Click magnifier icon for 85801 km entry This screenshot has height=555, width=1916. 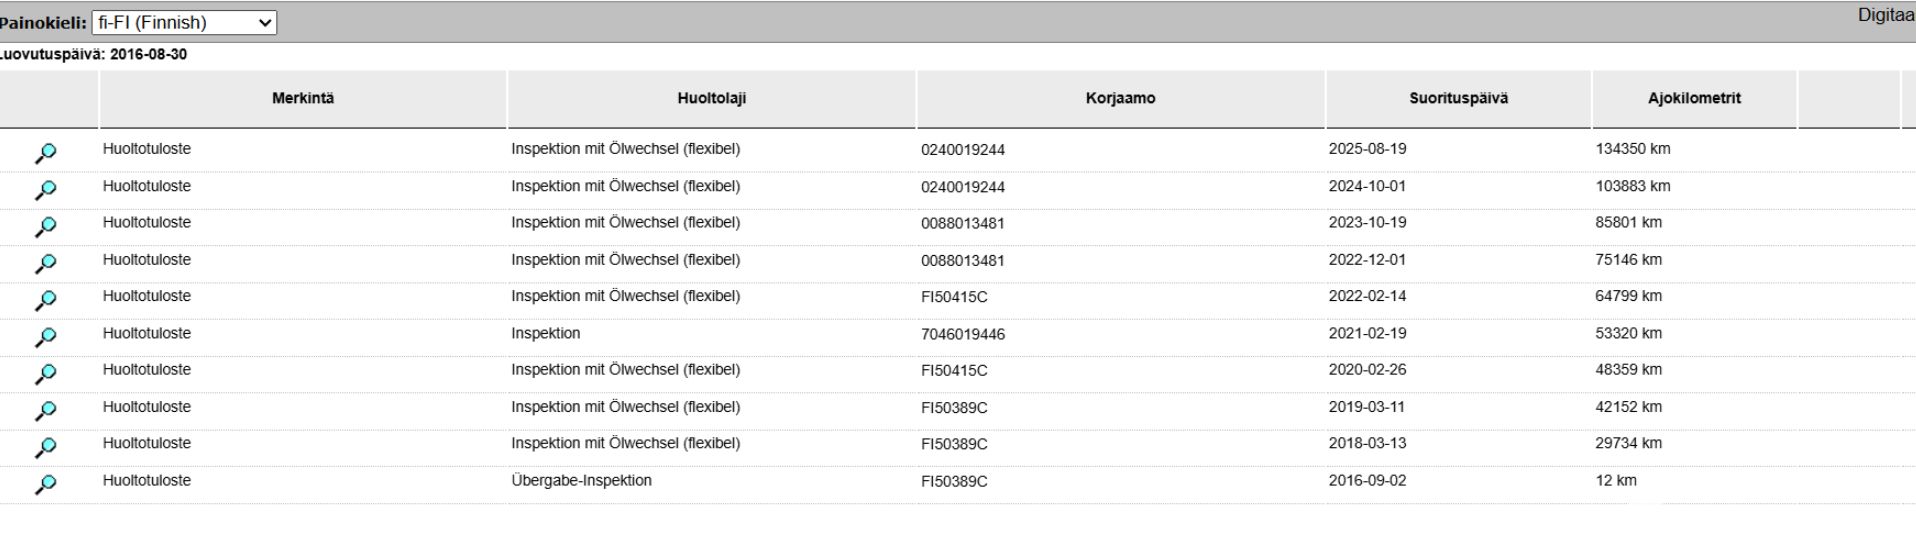click(45, 227)
